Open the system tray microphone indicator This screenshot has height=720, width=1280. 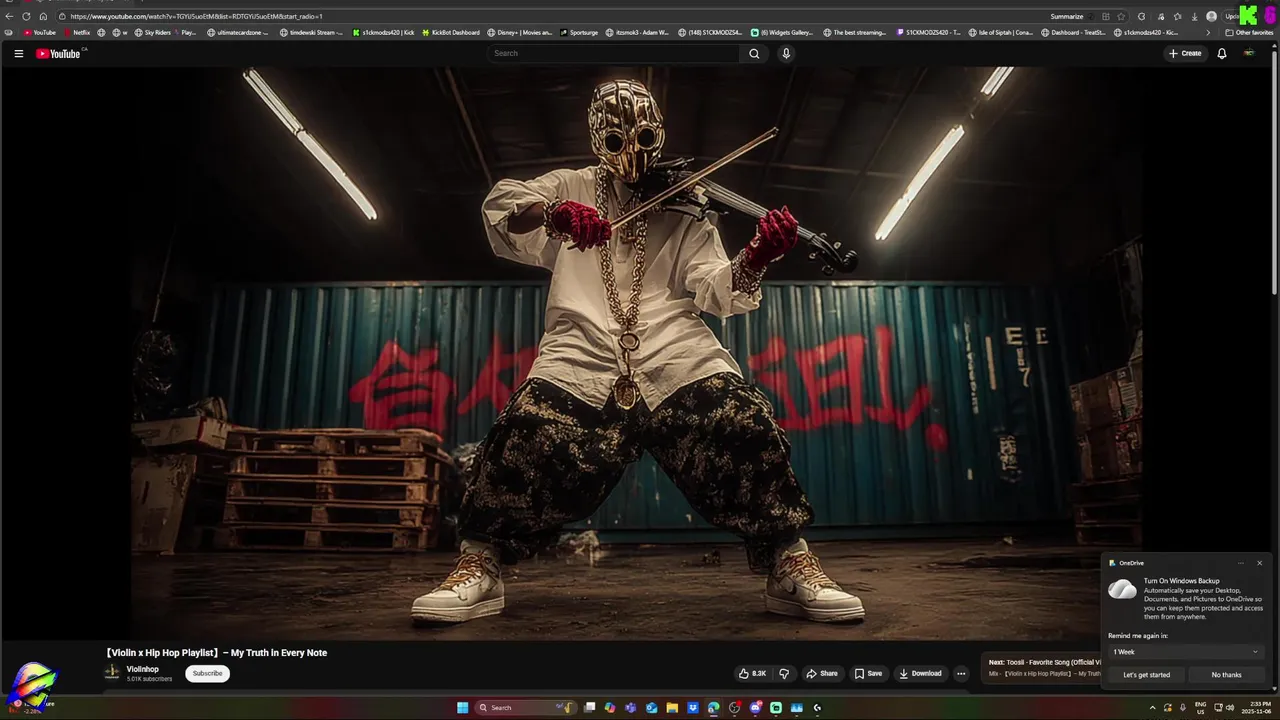tap(1182, 707)
